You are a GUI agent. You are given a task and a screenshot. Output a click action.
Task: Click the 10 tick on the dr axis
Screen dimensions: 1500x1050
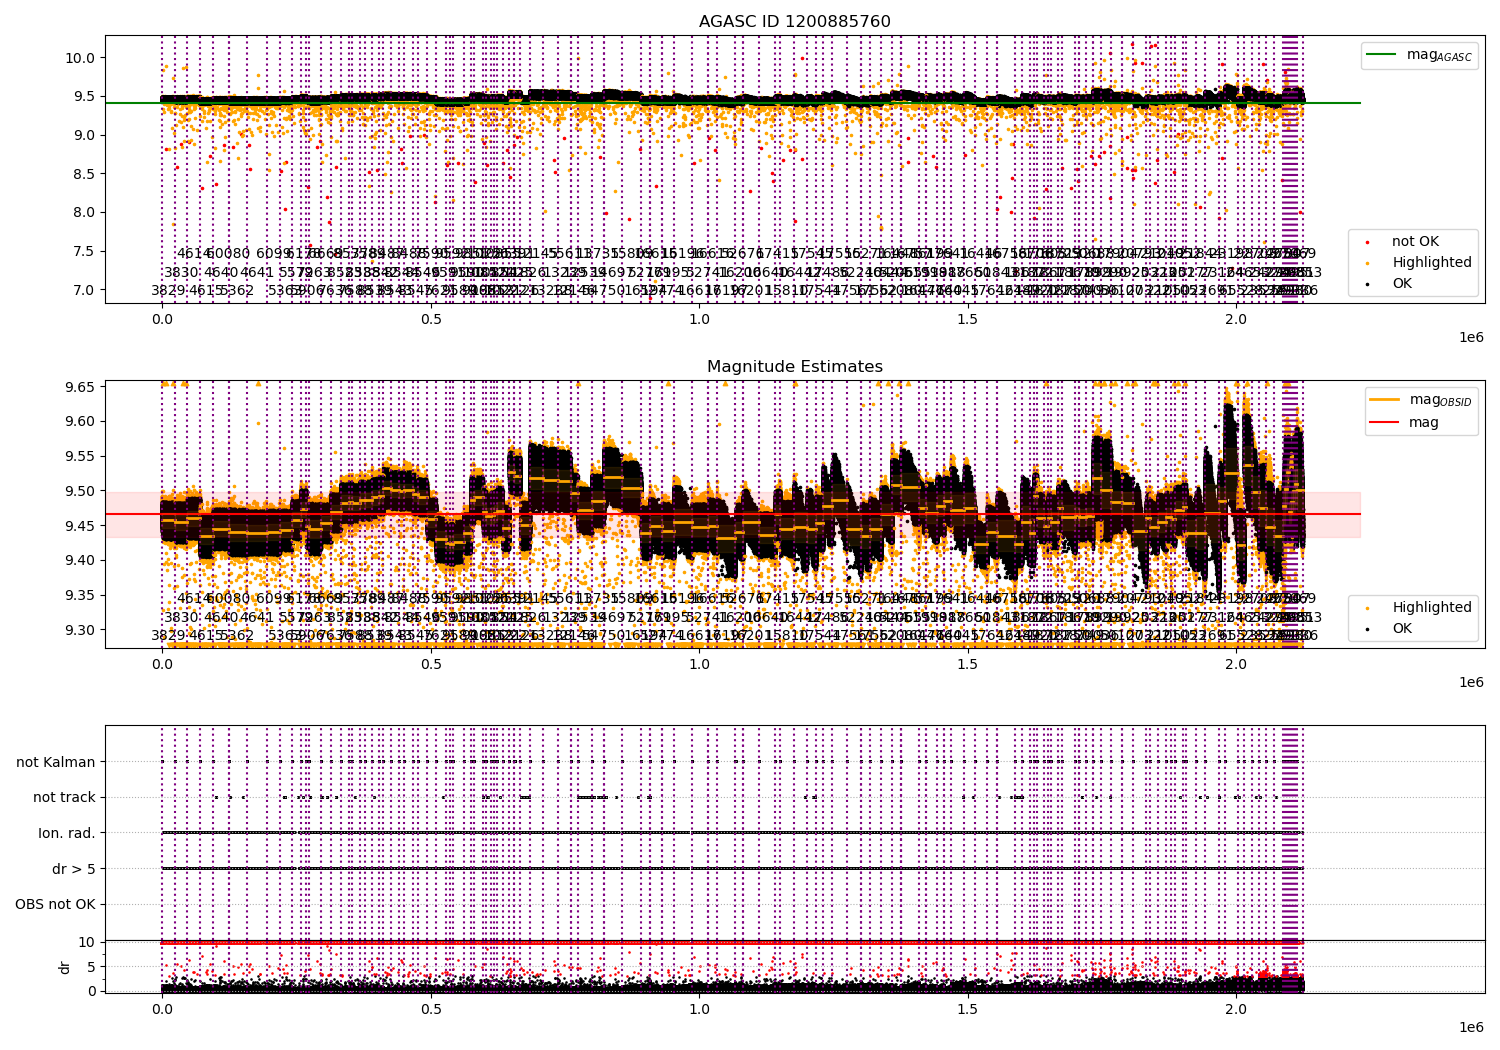click(87, 942)
